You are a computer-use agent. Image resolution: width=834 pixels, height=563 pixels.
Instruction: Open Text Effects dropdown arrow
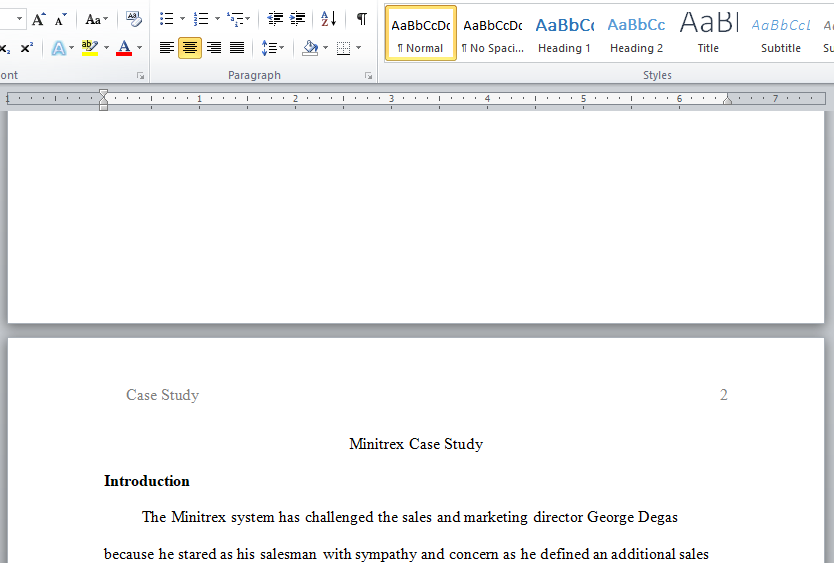pos(71,48)
